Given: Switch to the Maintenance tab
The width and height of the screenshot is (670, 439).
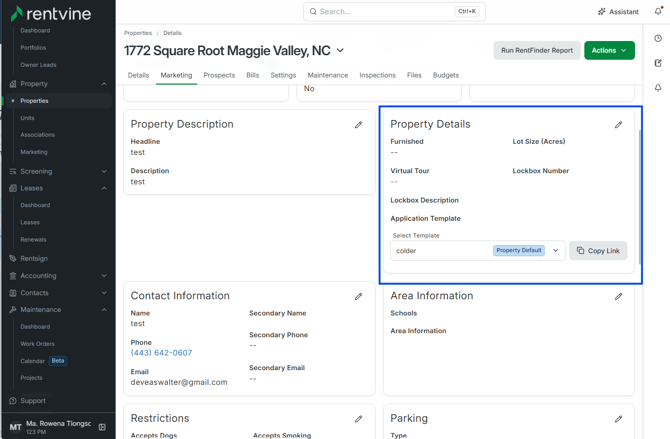Looking at the screenshot, I should [328, 75].
